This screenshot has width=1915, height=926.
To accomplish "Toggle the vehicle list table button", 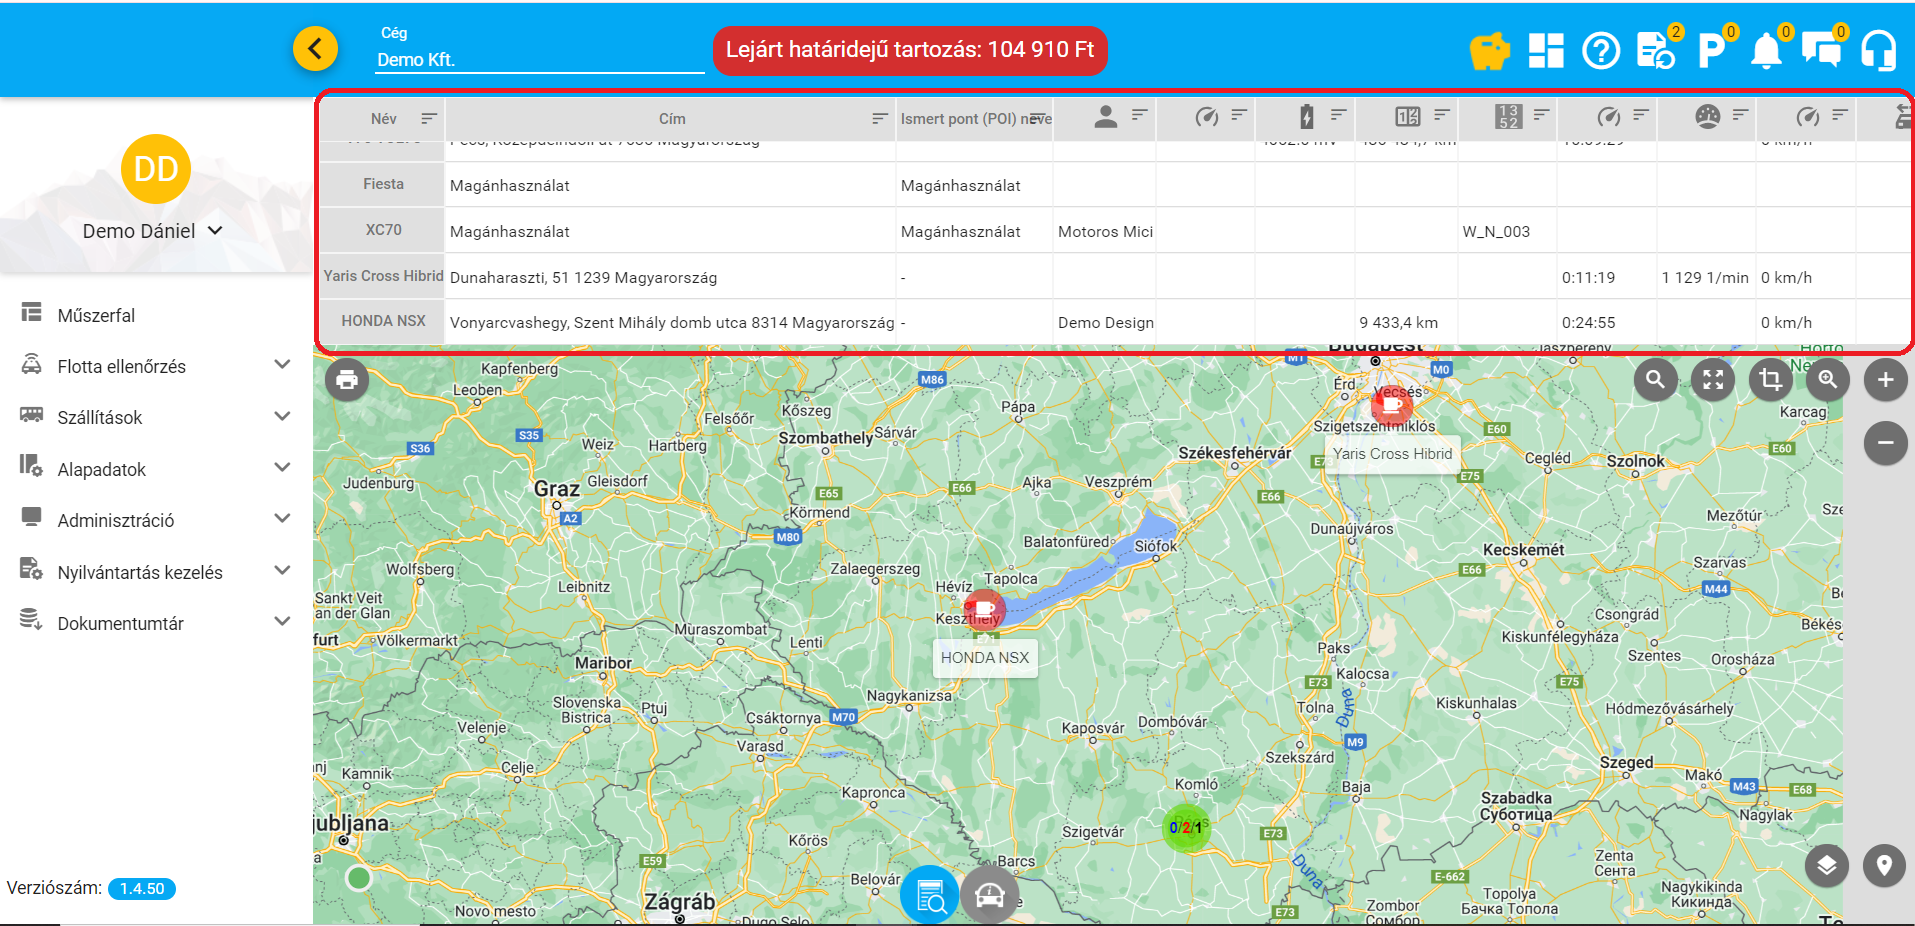I will pos(930,895).
